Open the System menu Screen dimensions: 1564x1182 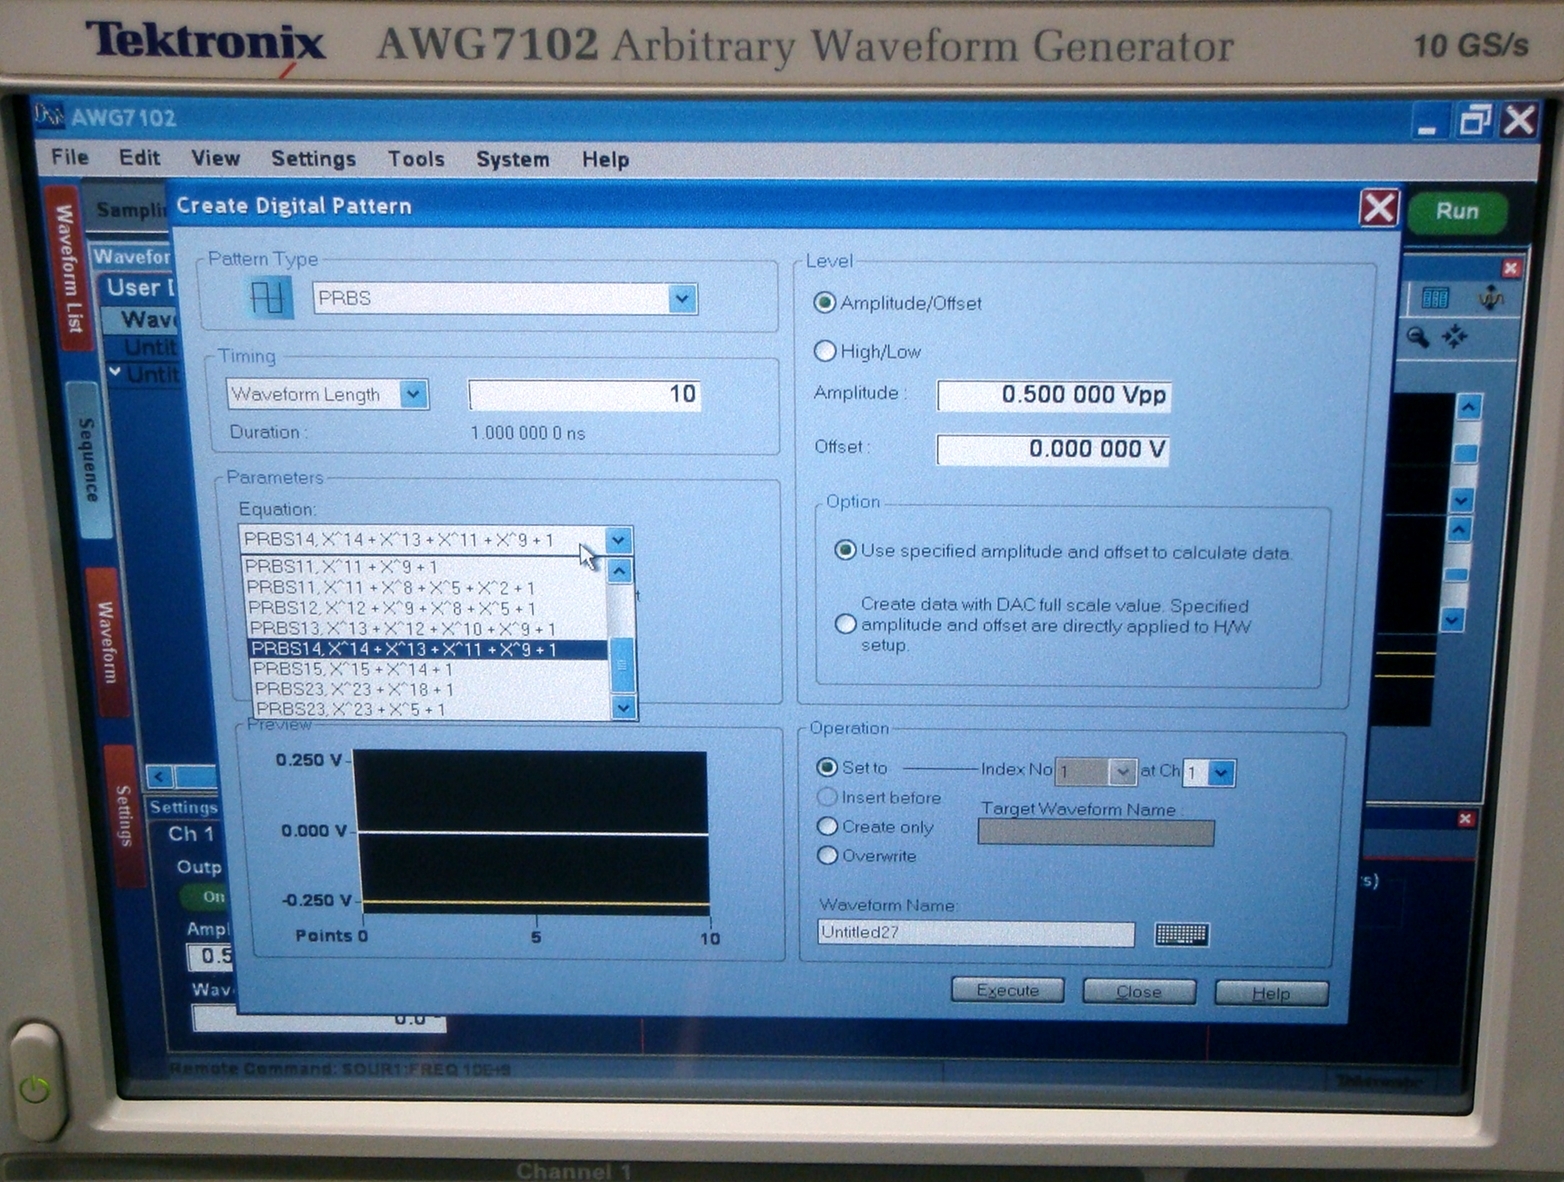(512, 159)
